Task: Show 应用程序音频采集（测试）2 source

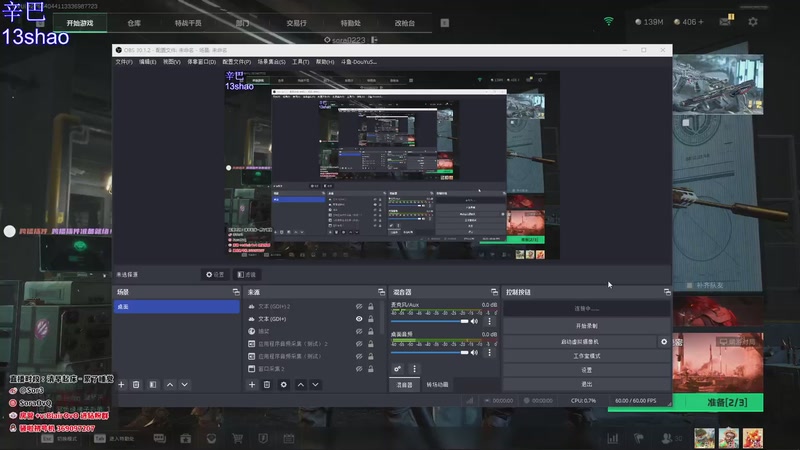Action: click(359, 344)
